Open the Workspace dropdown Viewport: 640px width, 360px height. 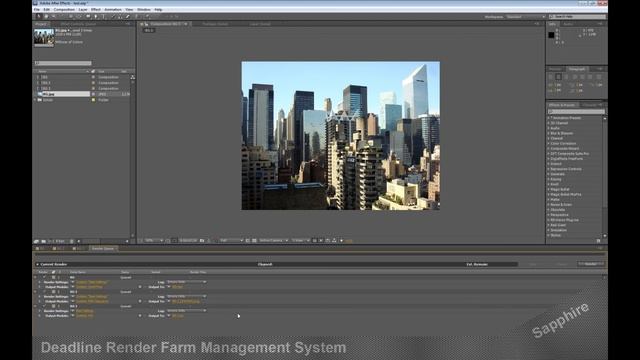[x=526, y=17]
